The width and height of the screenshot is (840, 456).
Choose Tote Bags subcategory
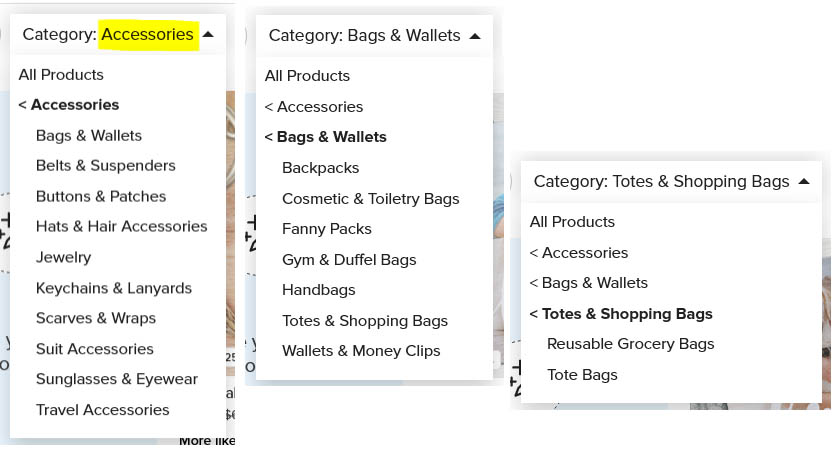[x=582, y=375]
